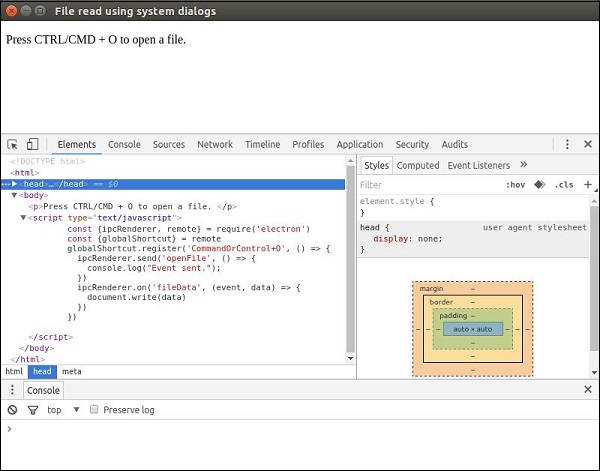Open the console drawer three-dot menu

click(x=11, y=390)
